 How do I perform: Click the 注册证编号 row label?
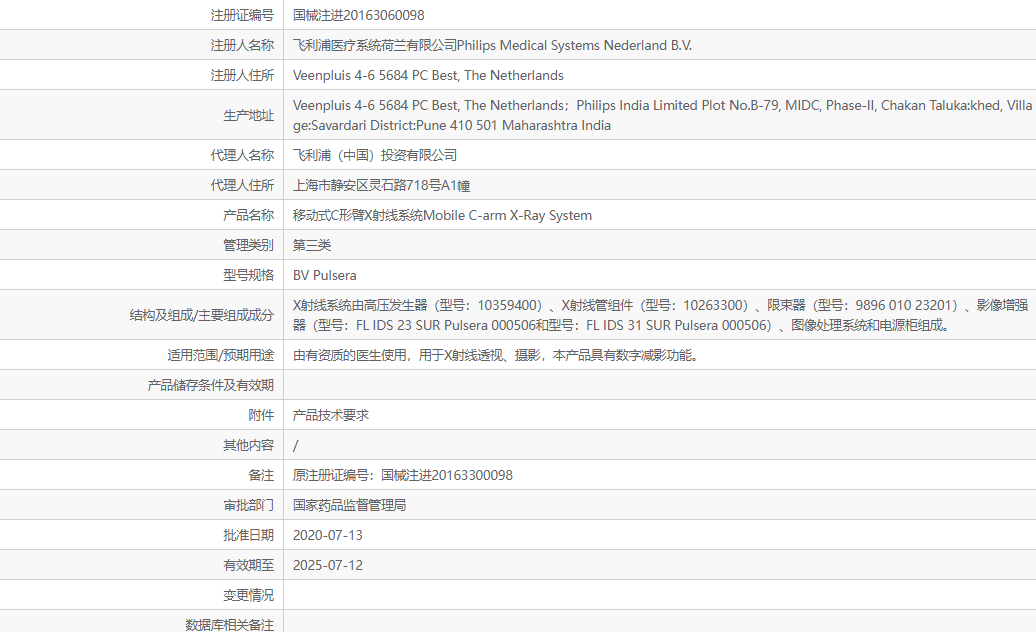click(242, 15)
